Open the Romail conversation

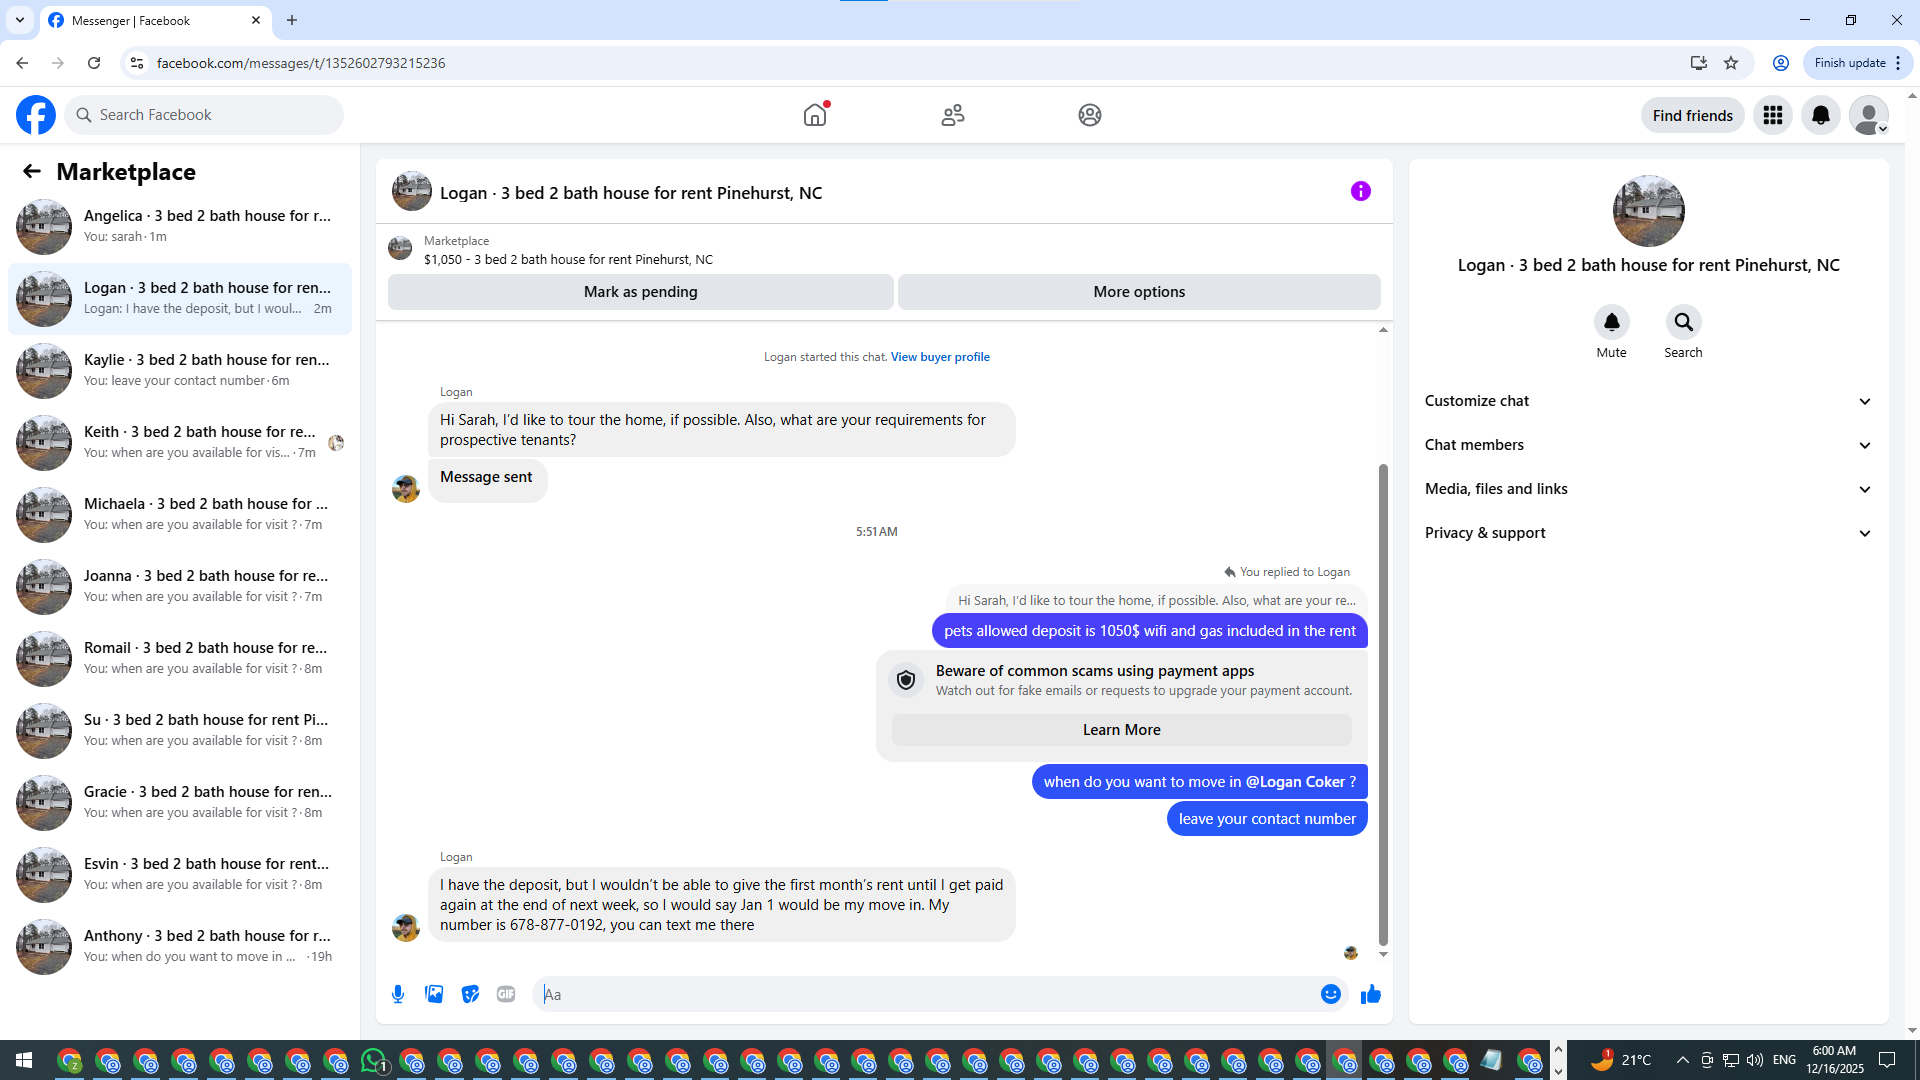click(x=180, y=659)
